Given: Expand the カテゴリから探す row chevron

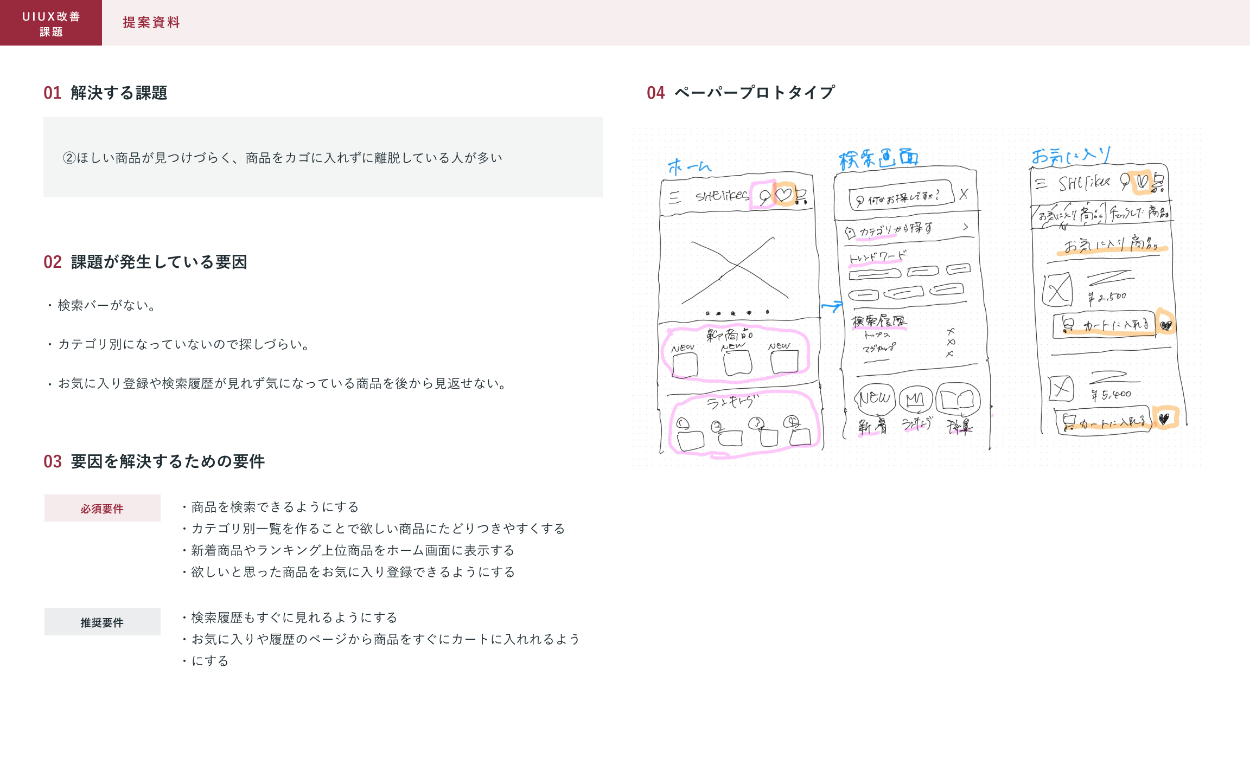Looking at the screenshot, I should (x=965, y=228).
